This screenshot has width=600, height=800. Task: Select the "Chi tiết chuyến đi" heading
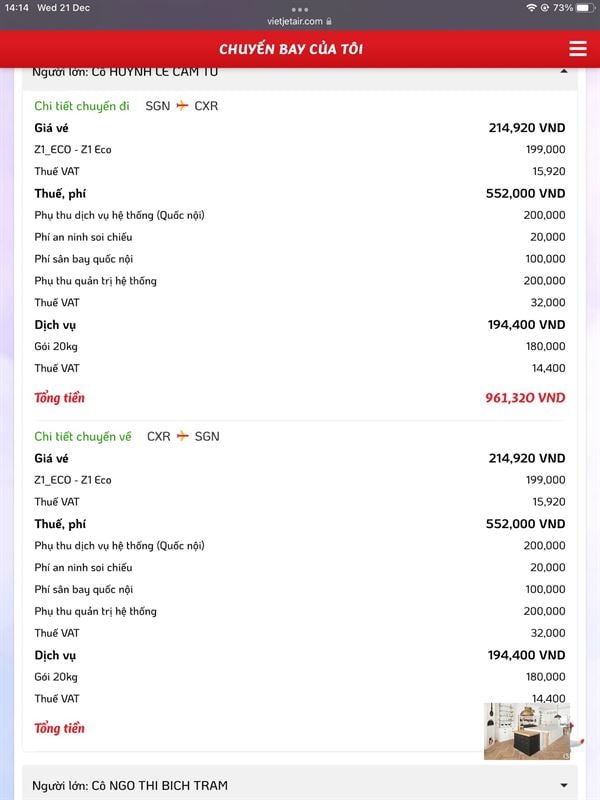click(82, 106)
